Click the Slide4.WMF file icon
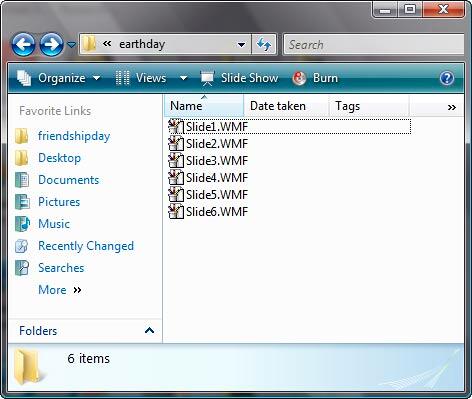The height and width of the screenshot is (399, 472). [176, 178]
